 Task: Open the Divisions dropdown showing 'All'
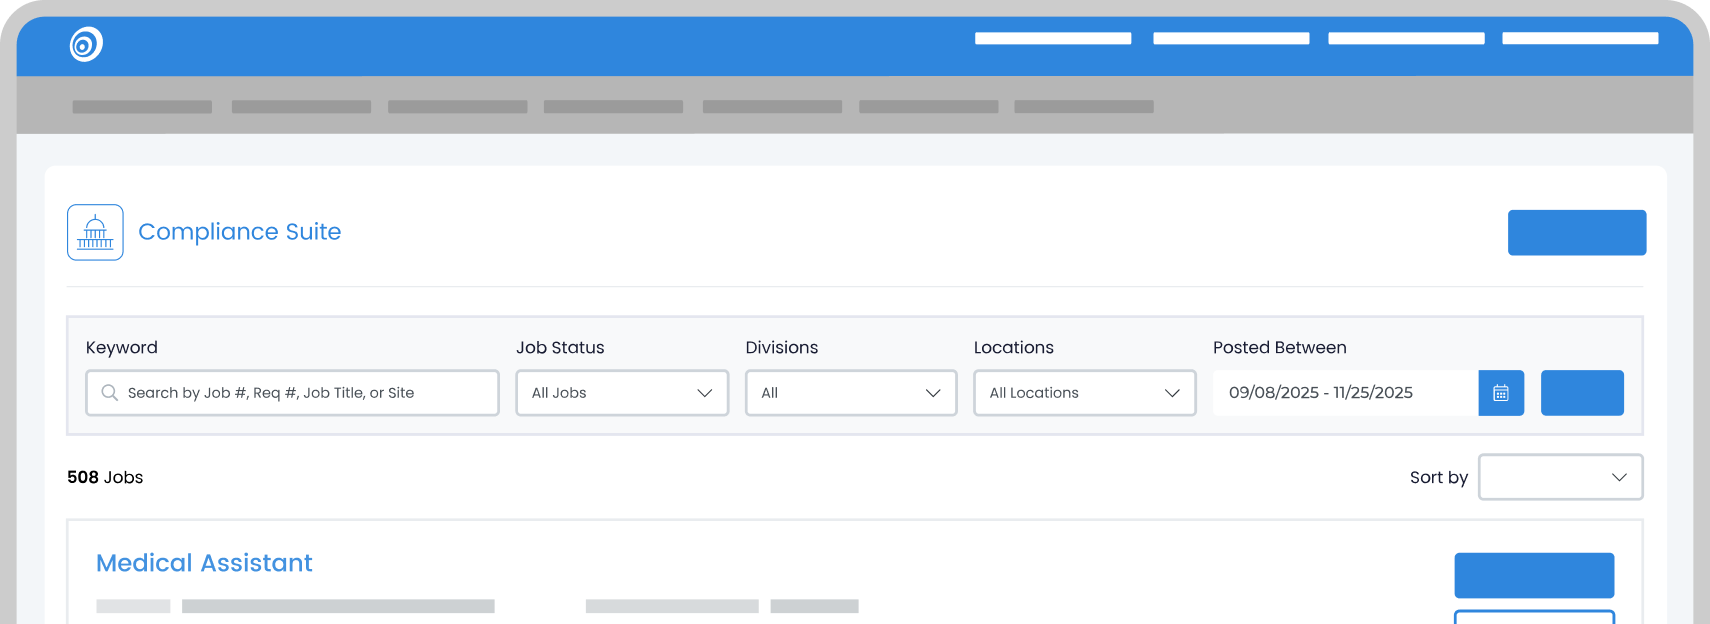coord(850,393)
